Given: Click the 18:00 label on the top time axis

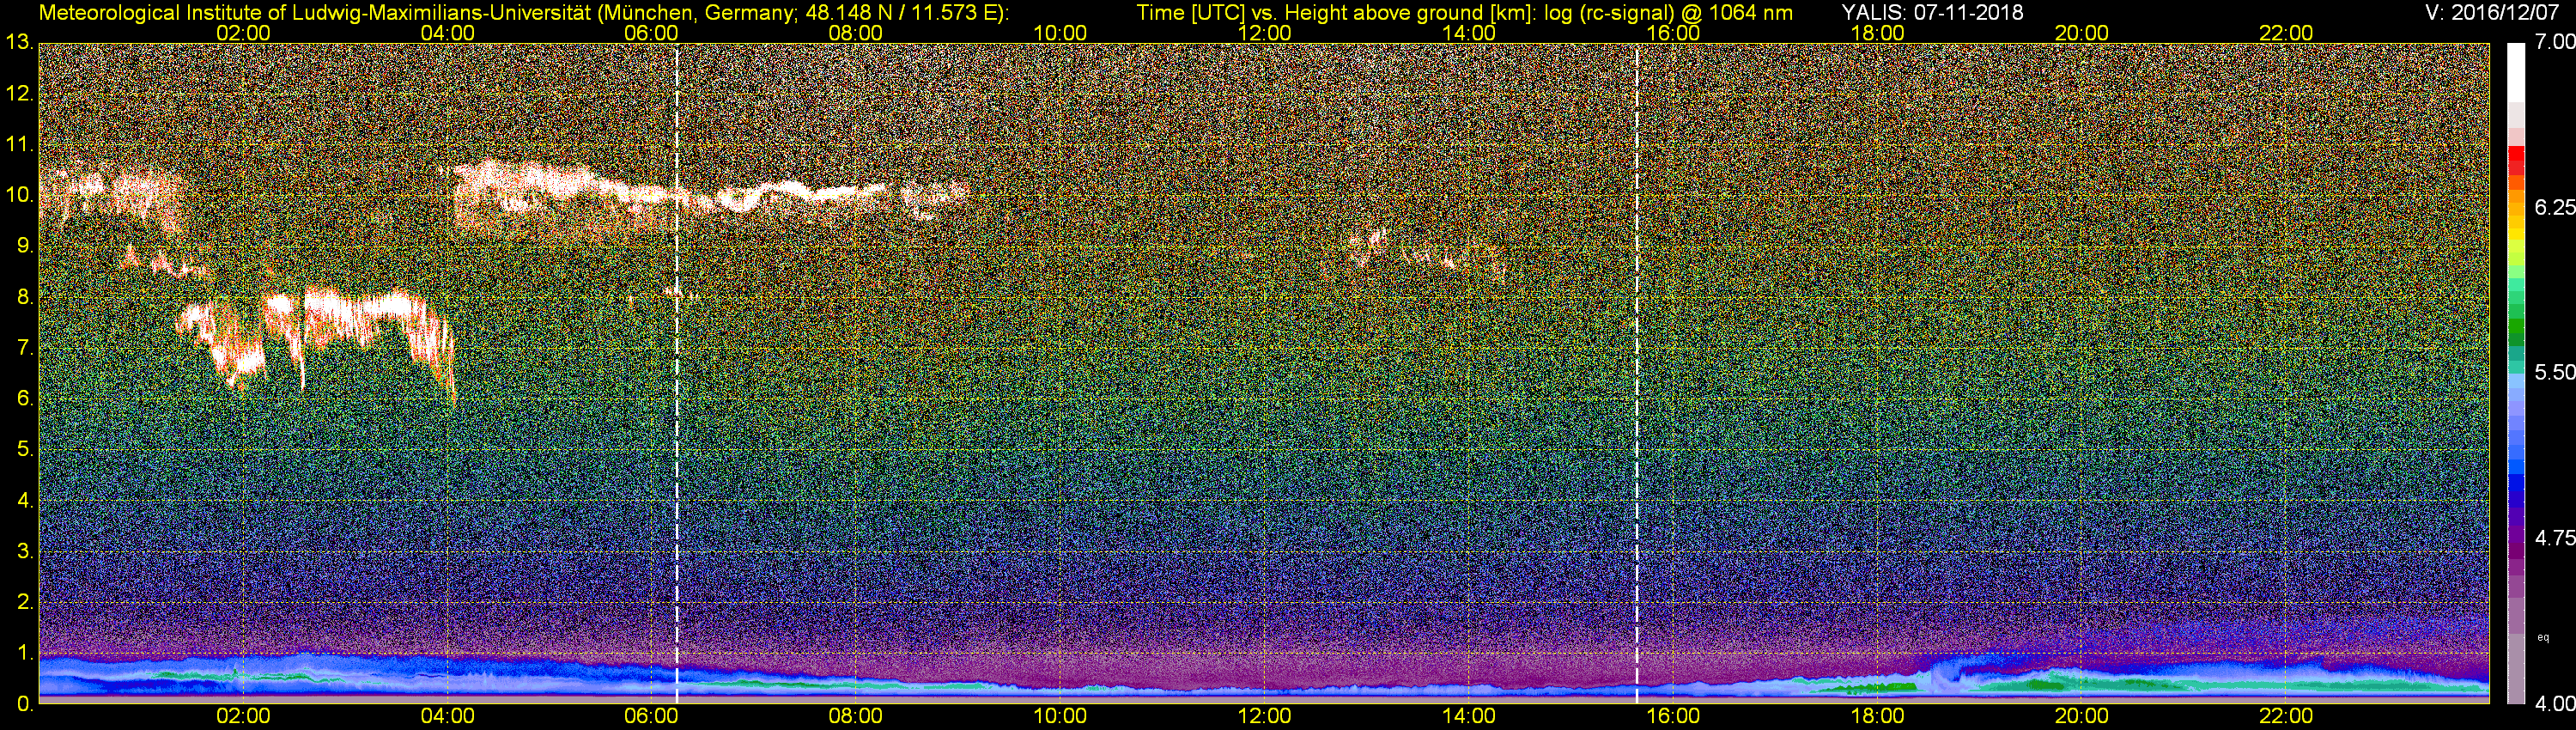Looking at the screenshot, I should pos(1878,33).
